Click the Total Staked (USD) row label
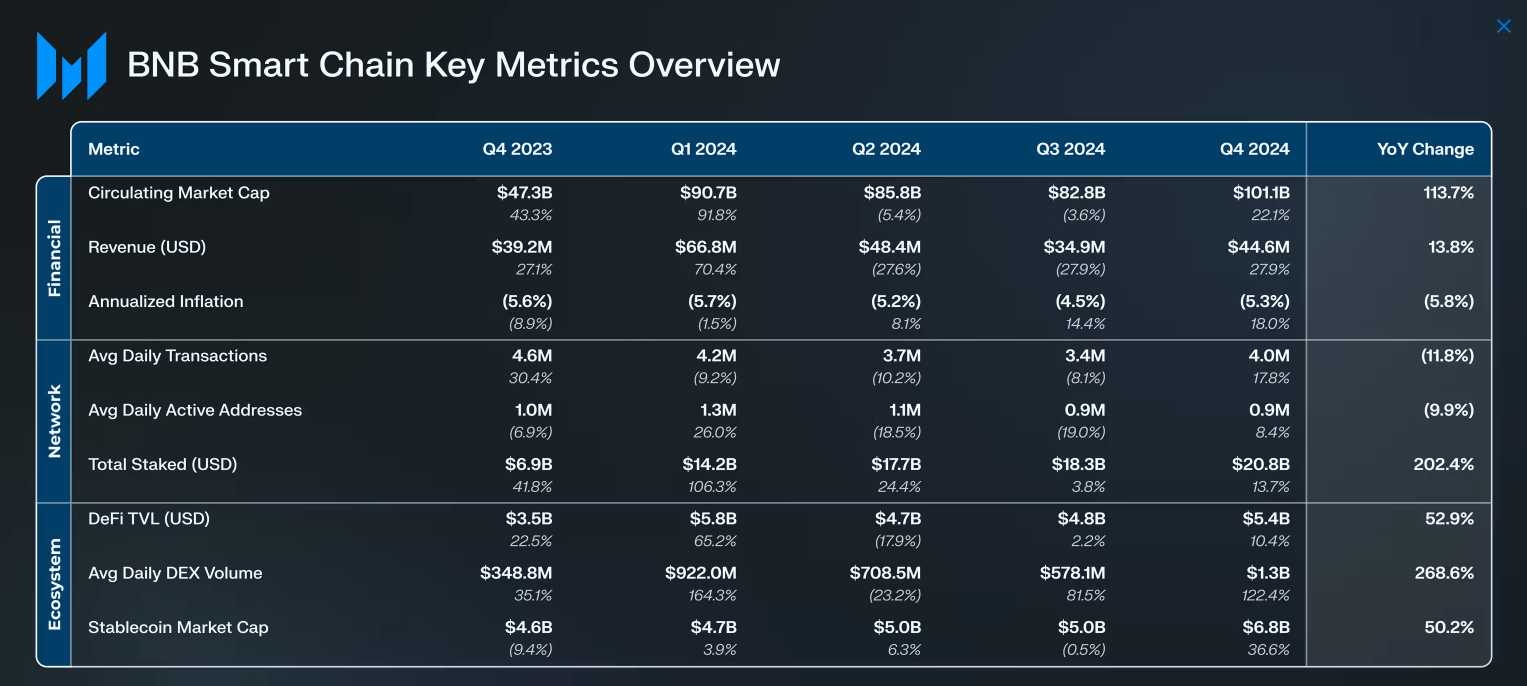This screenshot has width=1527, height=686. point(163,464)
